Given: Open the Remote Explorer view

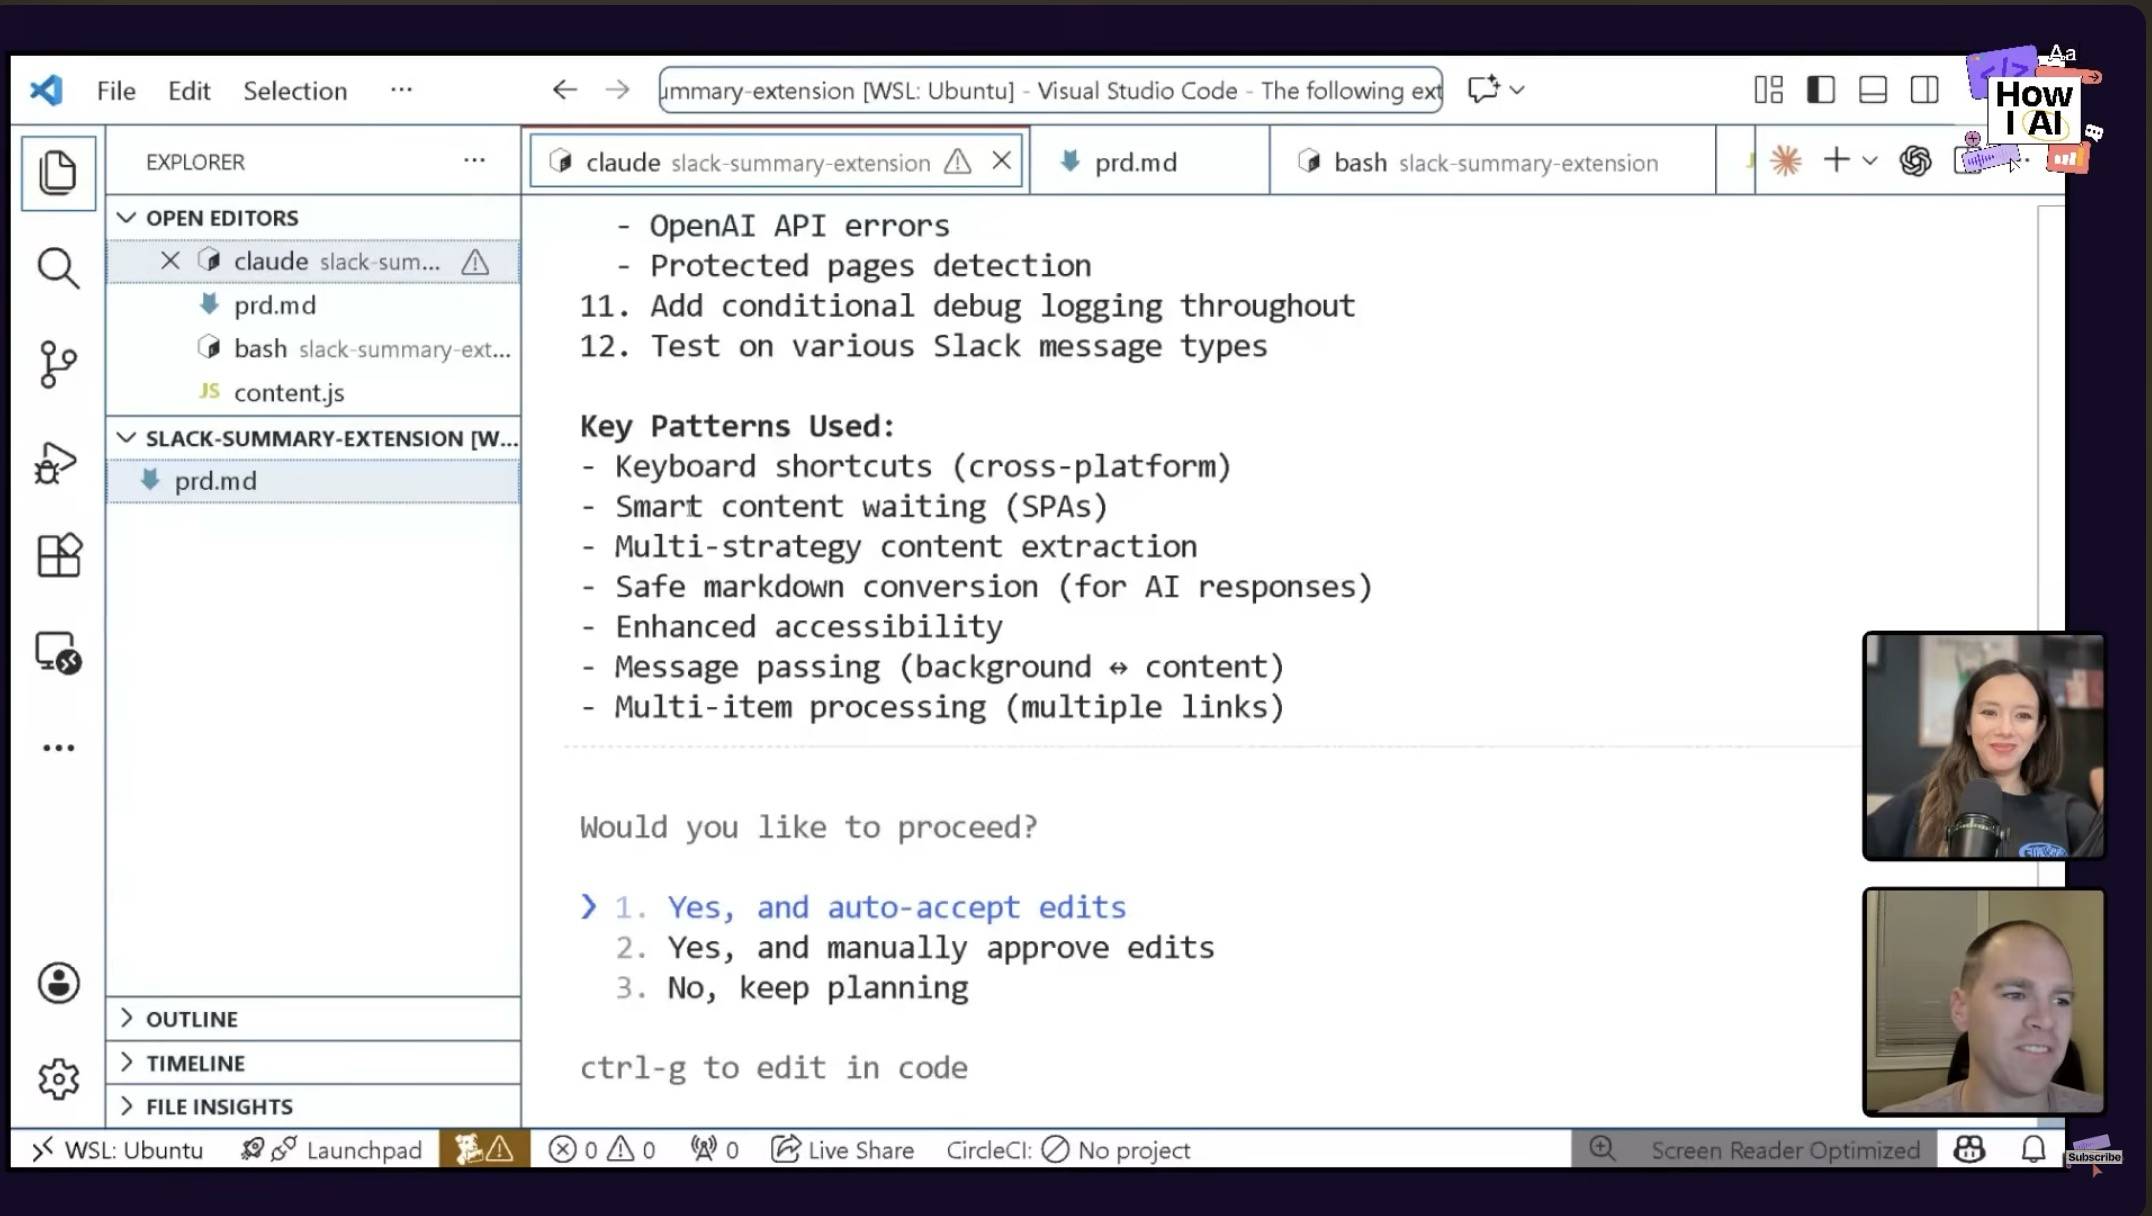Looking at the screenshot, I should (58, 653).
